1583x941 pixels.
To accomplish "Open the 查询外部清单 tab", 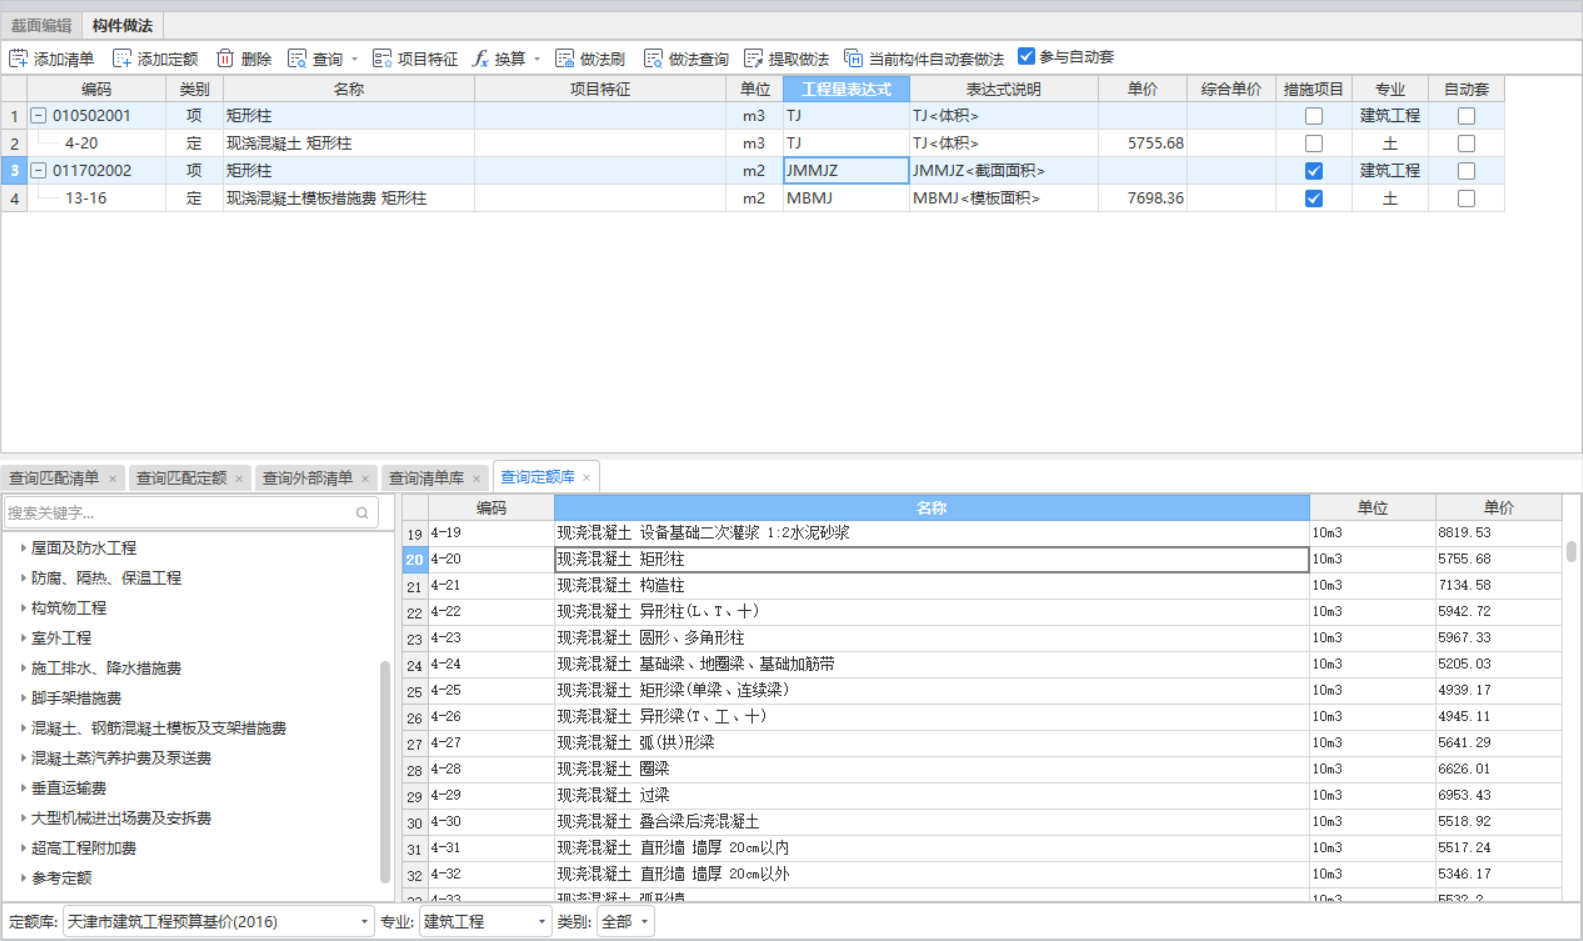I will [307, 478].
